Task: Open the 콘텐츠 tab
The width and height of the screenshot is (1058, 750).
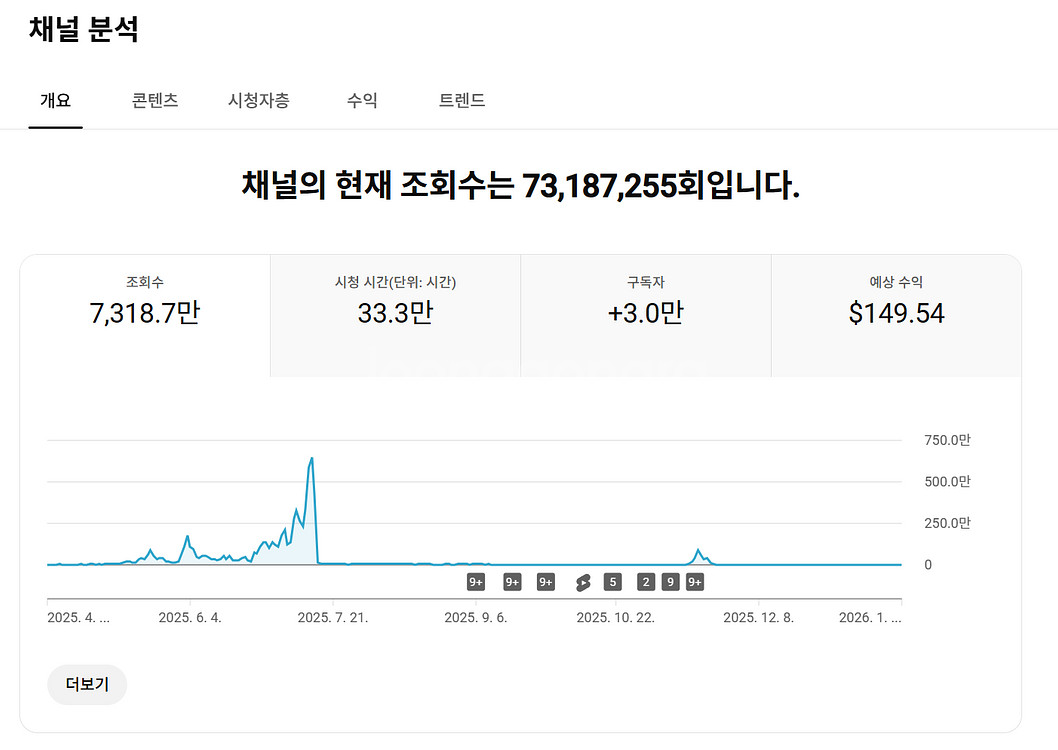Action: point(155,101)
